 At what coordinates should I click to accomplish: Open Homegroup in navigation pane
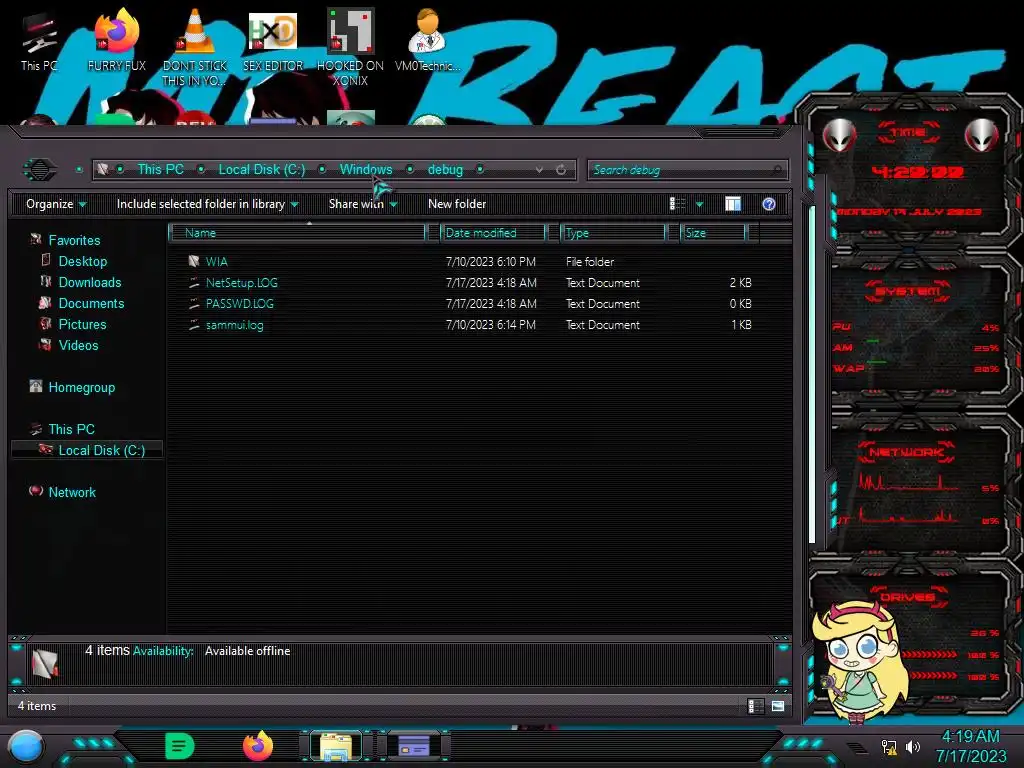pos(82,387)
